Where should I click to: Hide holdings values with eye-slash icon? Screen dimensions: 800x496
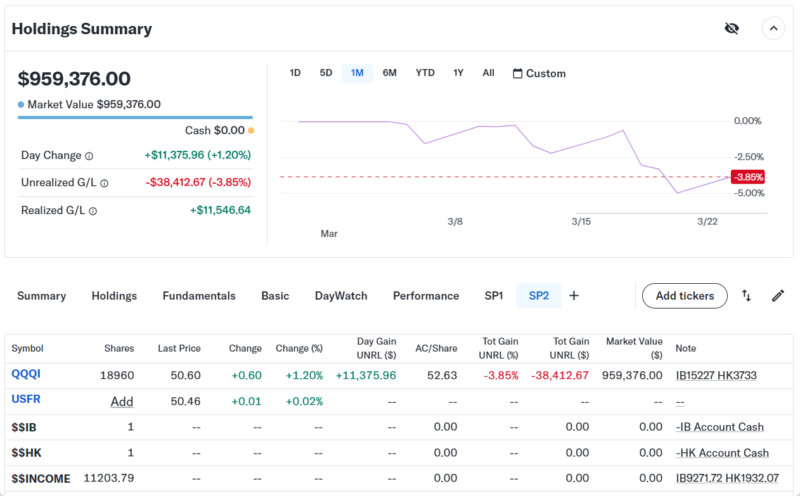(731, 28)
